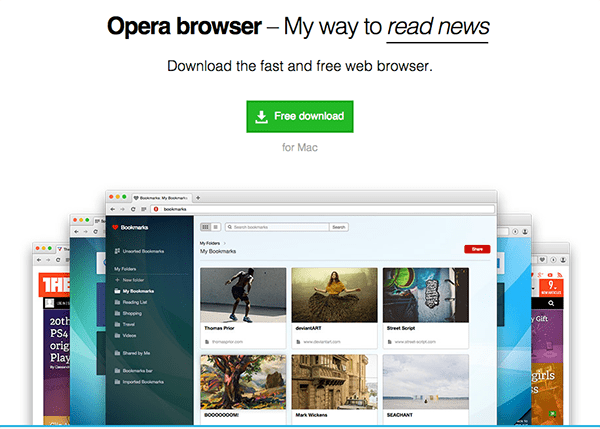This screenshot has height=429, width=600.
Task: Open the SEACHANT bookmark thumbnail
Action: tap(426, 382)
